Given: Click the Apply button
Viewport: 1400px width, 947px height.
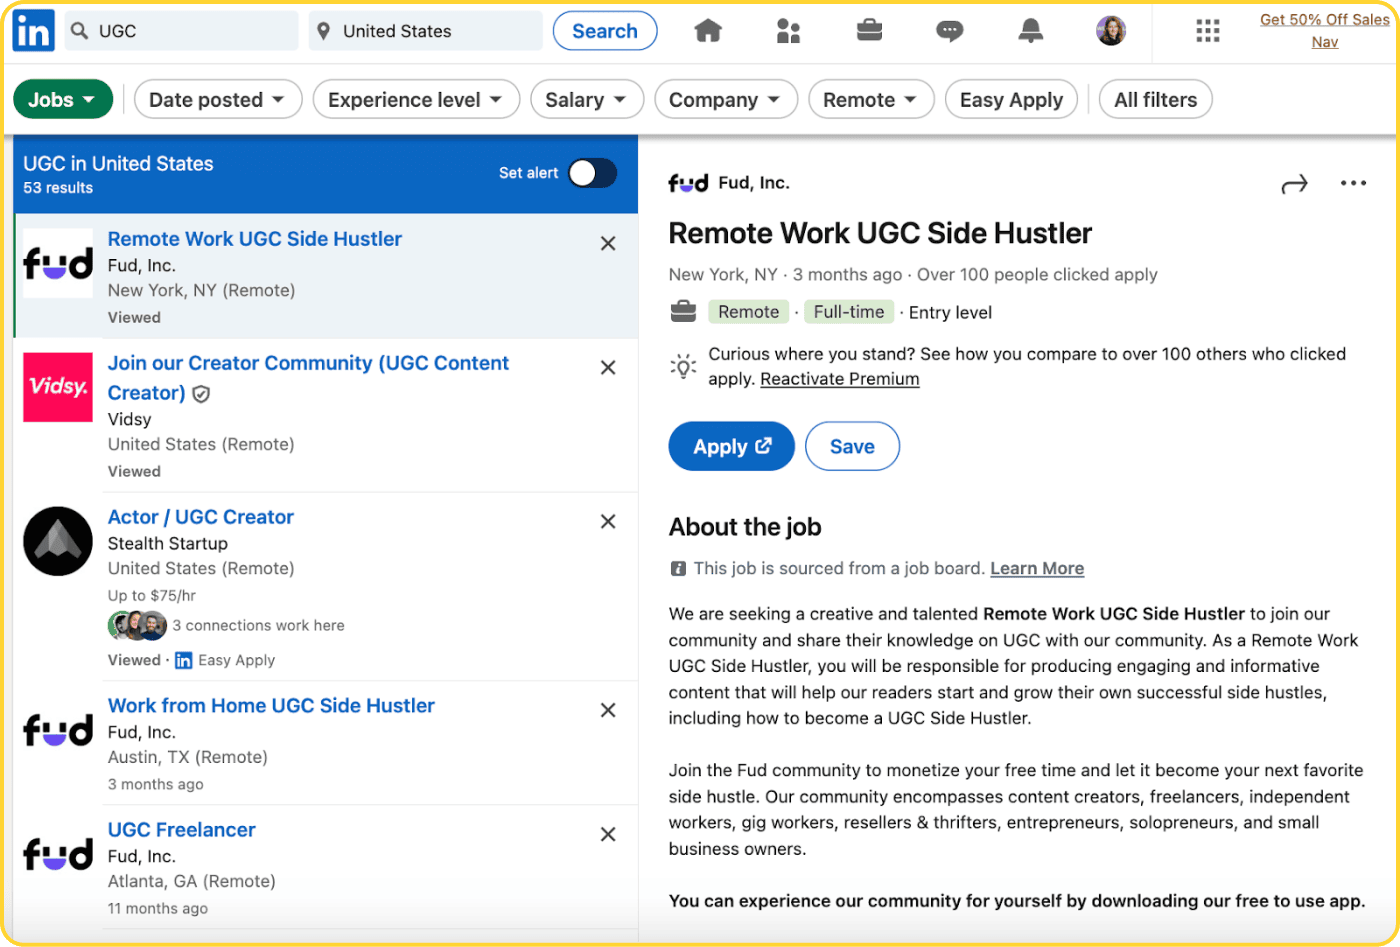Looking at the screenshot, I should [x=731, y=446].
